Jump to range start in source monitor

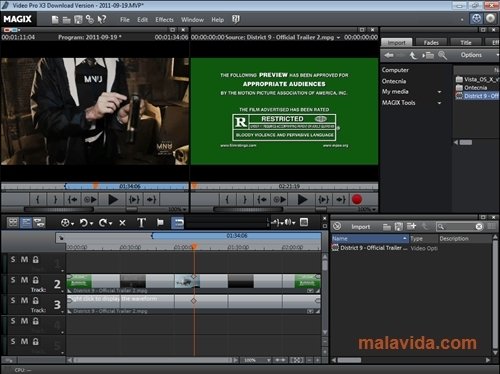pos(262,200)
